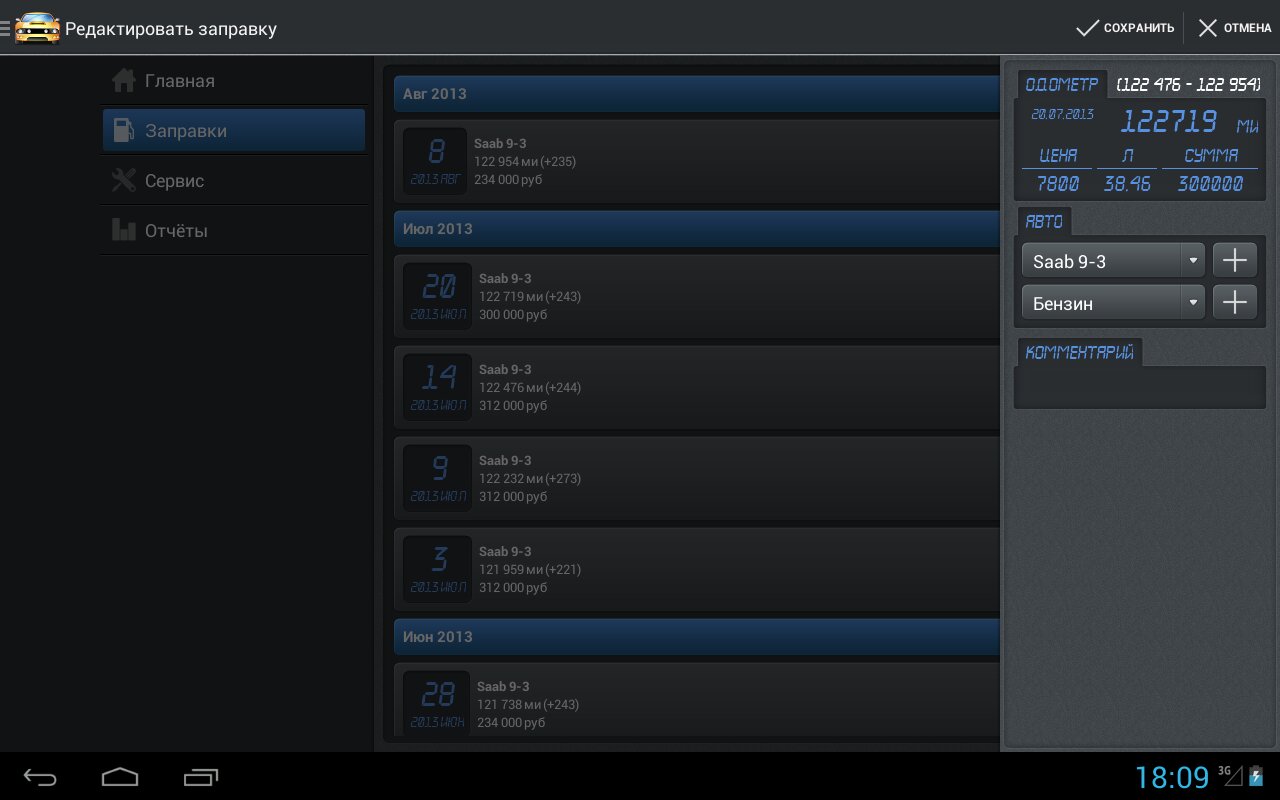1280x800 pixels.
Task: Add a new car with plus button
Action: pos(1235,261)
